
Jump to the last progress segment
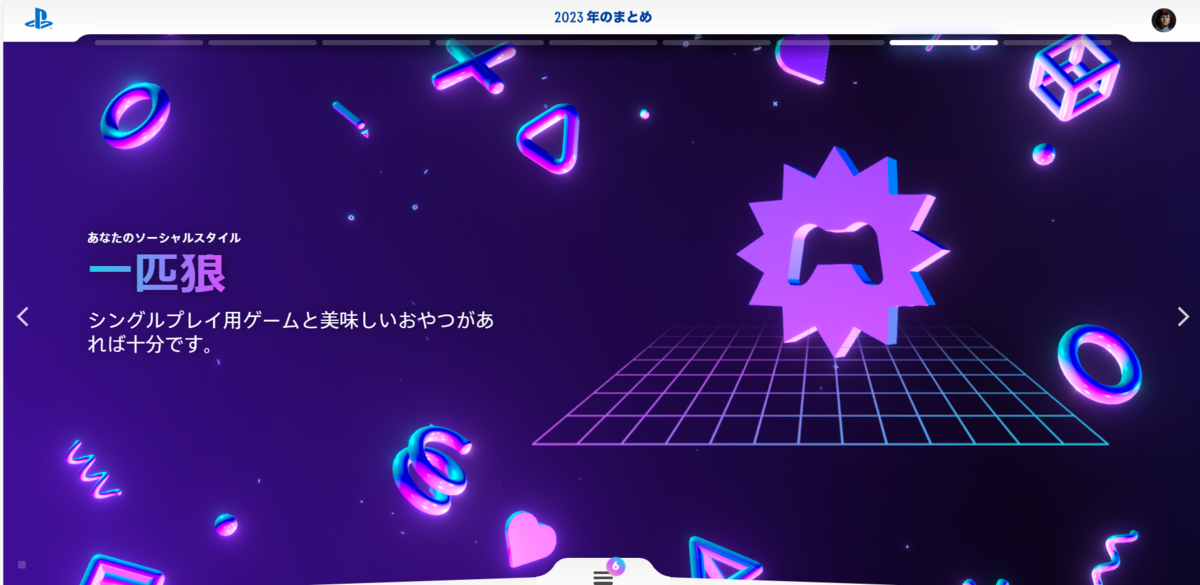[x=1057, y=43]
